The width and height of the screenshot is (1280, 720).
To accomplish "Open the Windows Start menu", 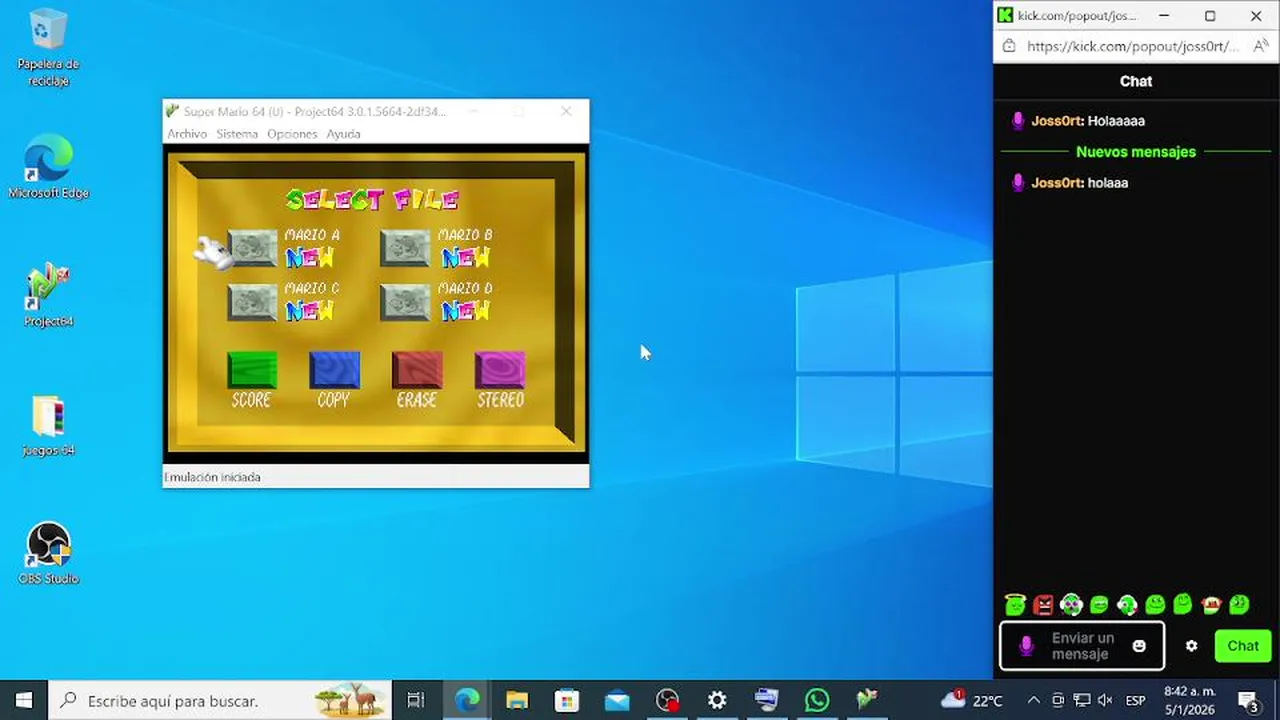I will coord(24,700).
